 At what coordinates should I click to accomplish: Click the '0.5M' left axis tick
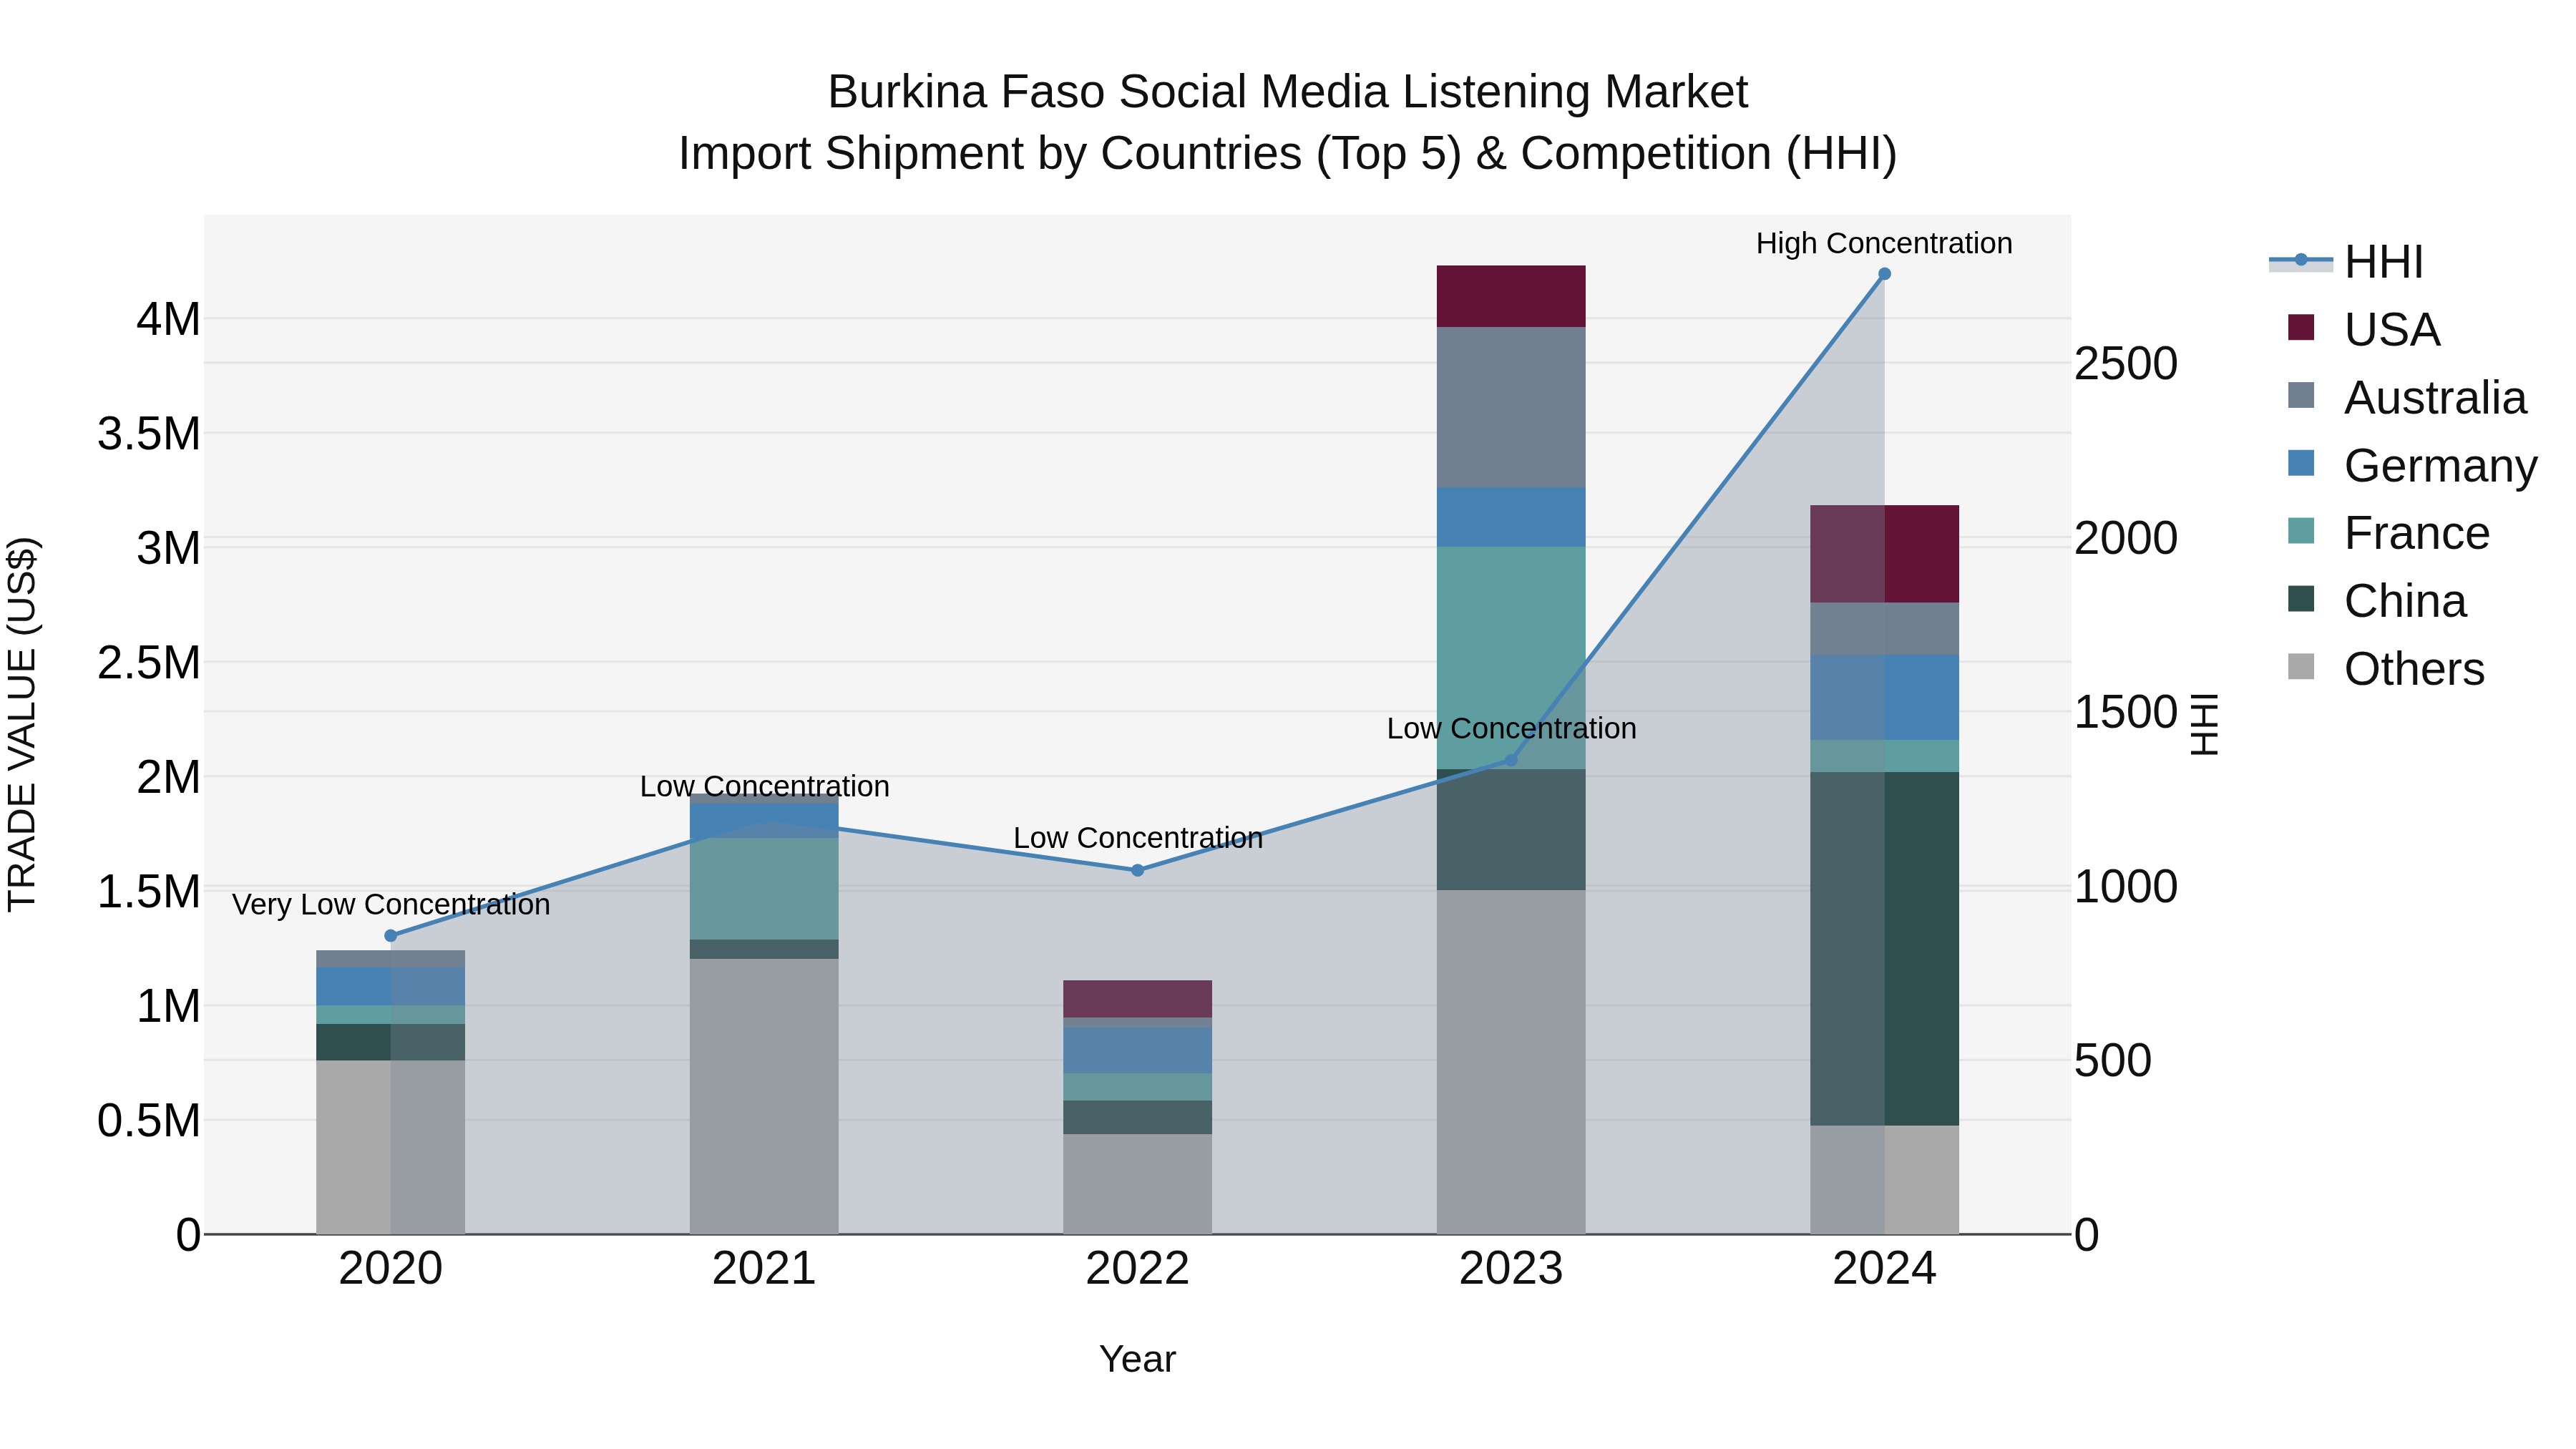click(x=149, y=1121)
